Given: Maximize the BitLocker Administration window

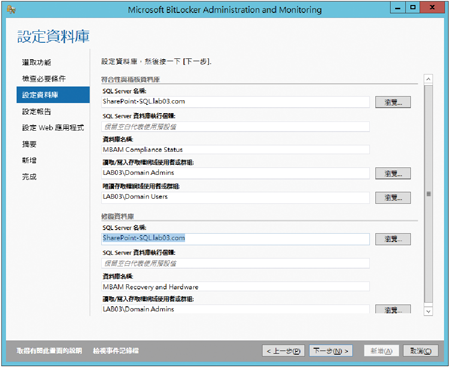Looking at the screenshot, I should click(x=413, y=8).
